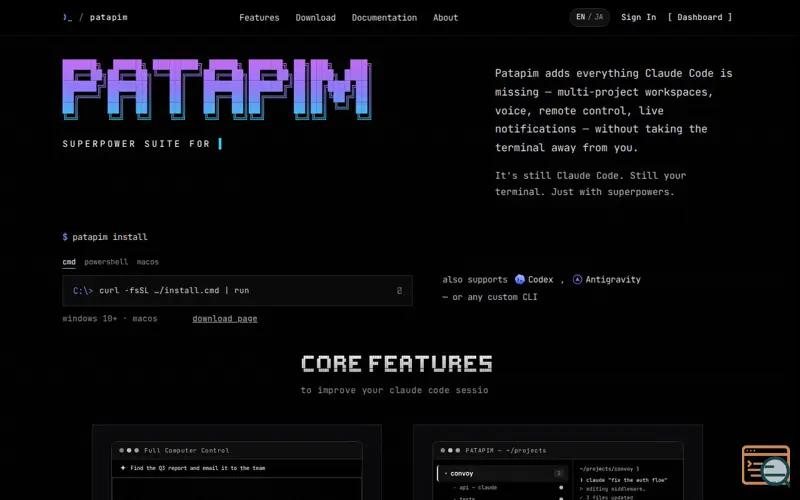
Task: Click the SUPERPOWER SUITE FOR tagline
Action: point(136,144)
